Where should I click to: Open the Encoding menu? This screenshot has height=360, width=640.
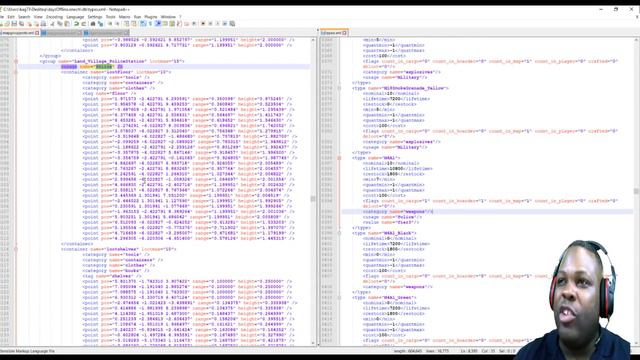pyautogui.click(x=54, y=17)
